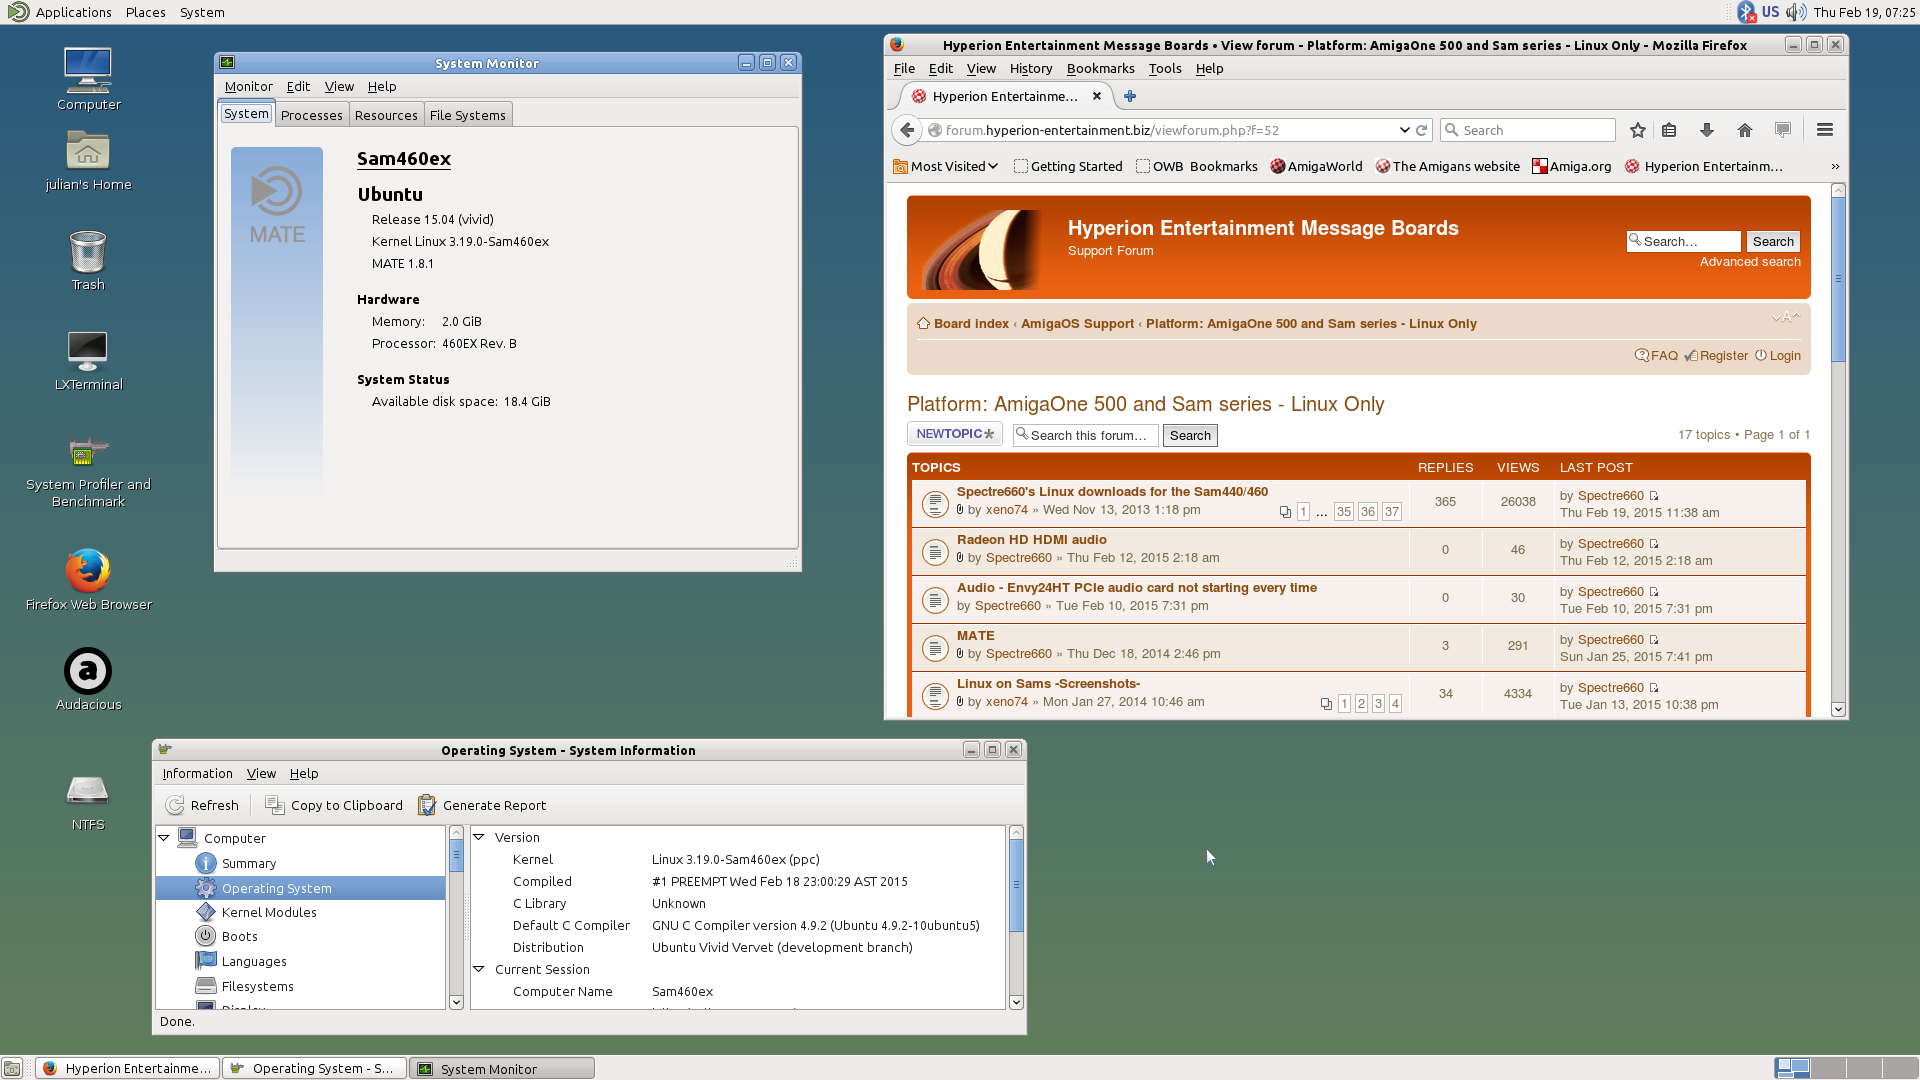Open Firefox hamburger menu
This screenshot has width=1920, height=1080.
coord(1824,130)
